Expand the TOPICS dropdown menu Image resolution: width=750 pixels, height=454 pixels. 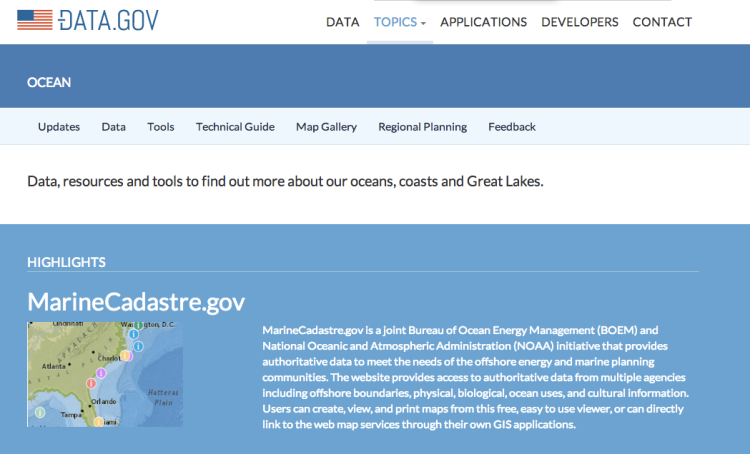point(400,22)
